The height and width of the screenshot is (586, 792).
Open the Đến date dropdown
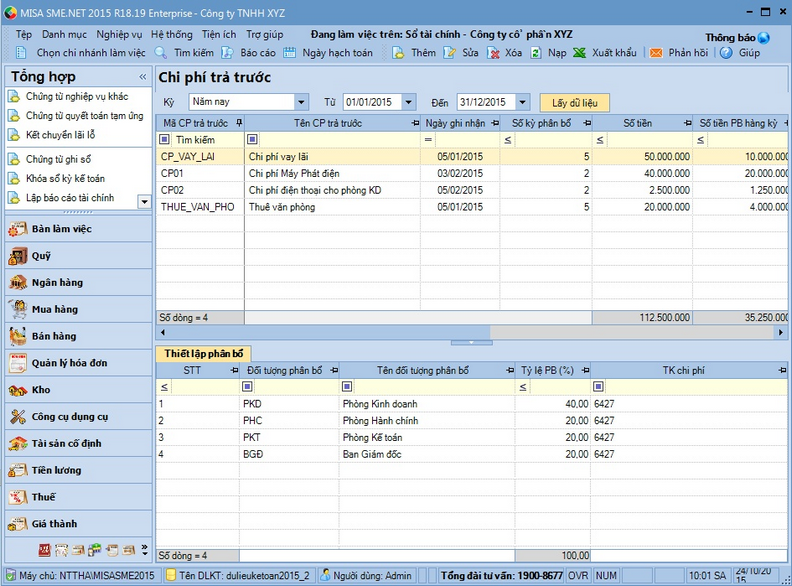coord(522,102)
